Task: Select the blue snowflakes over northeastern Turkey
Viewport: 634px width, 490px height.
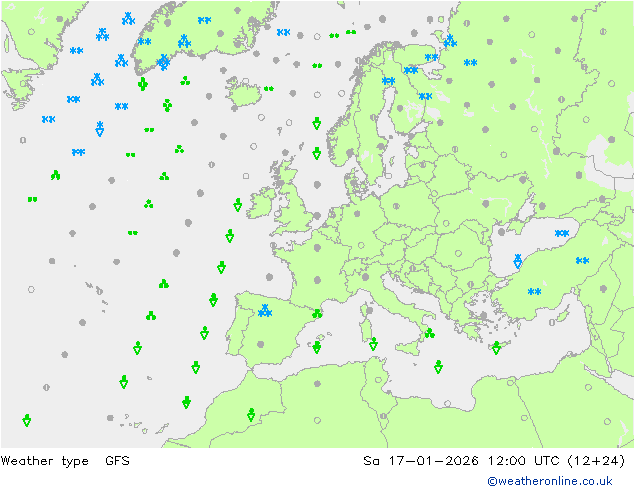Action: (x=582, y=261)
